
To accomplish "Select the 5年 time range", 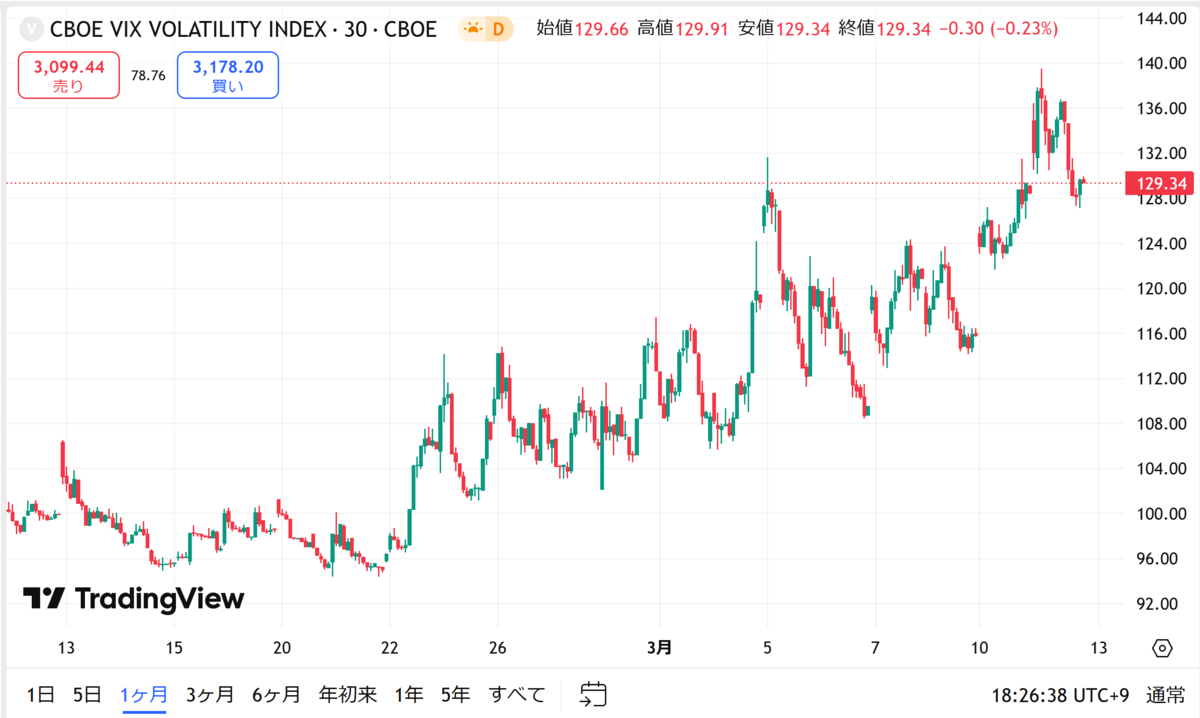I will coord(455,694).
